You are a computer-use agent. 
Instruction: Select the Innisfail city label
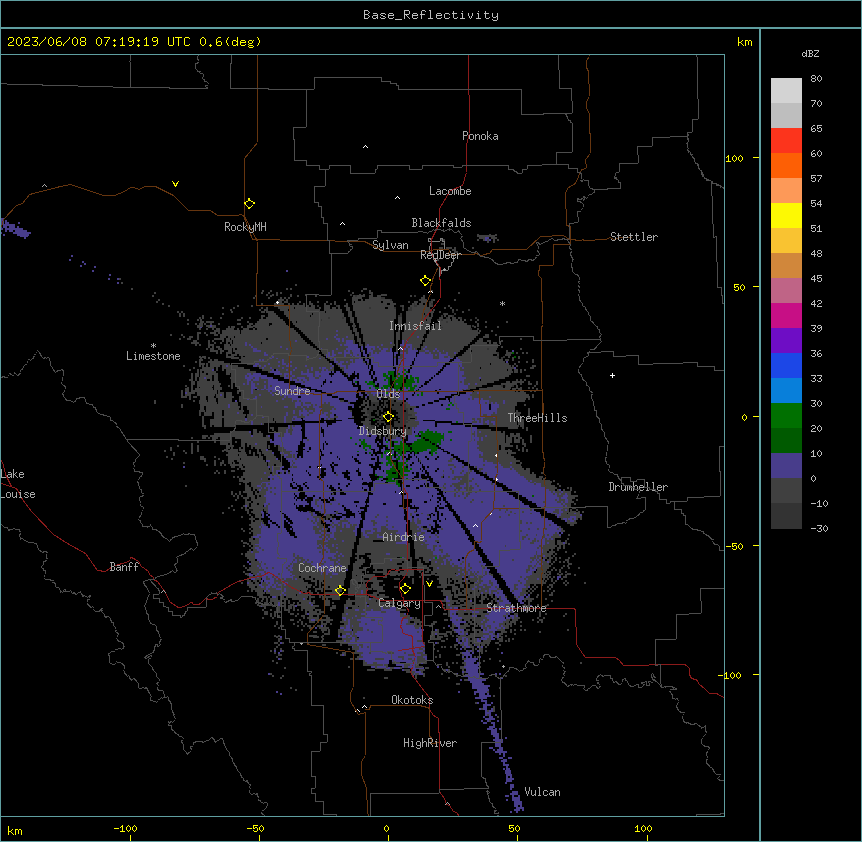click(415, 326)
